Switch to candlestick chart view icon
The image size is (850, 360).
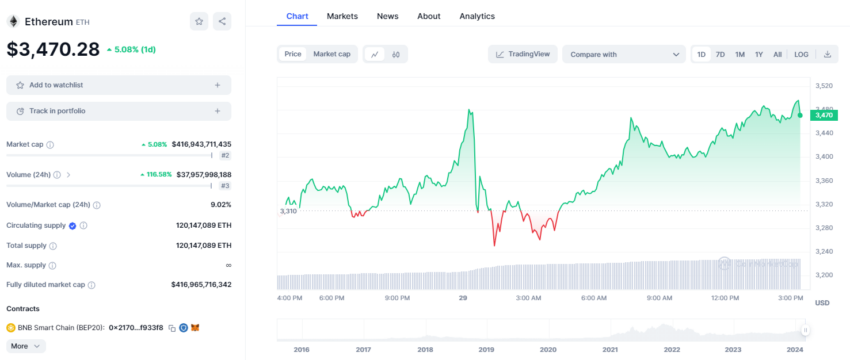(x=396, y=54)
